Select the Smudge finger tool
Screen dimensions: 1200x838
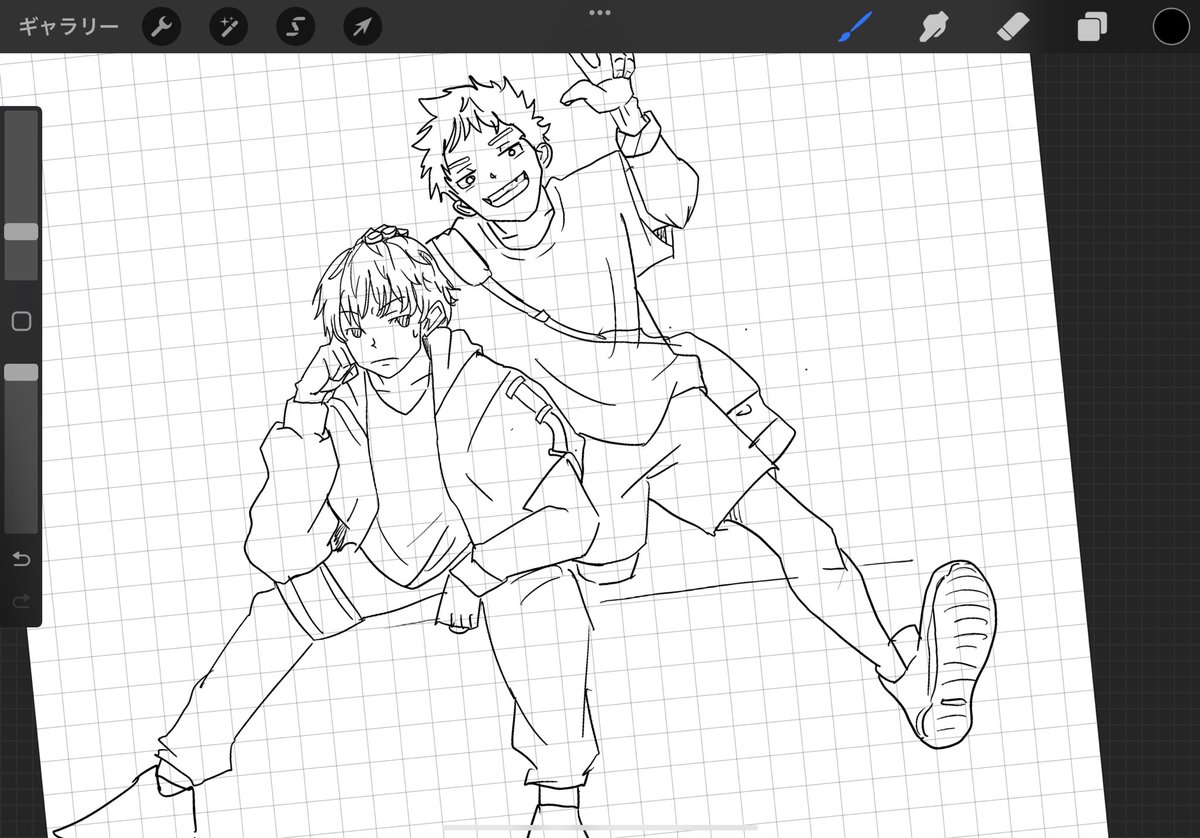click(x=933, y=27)
